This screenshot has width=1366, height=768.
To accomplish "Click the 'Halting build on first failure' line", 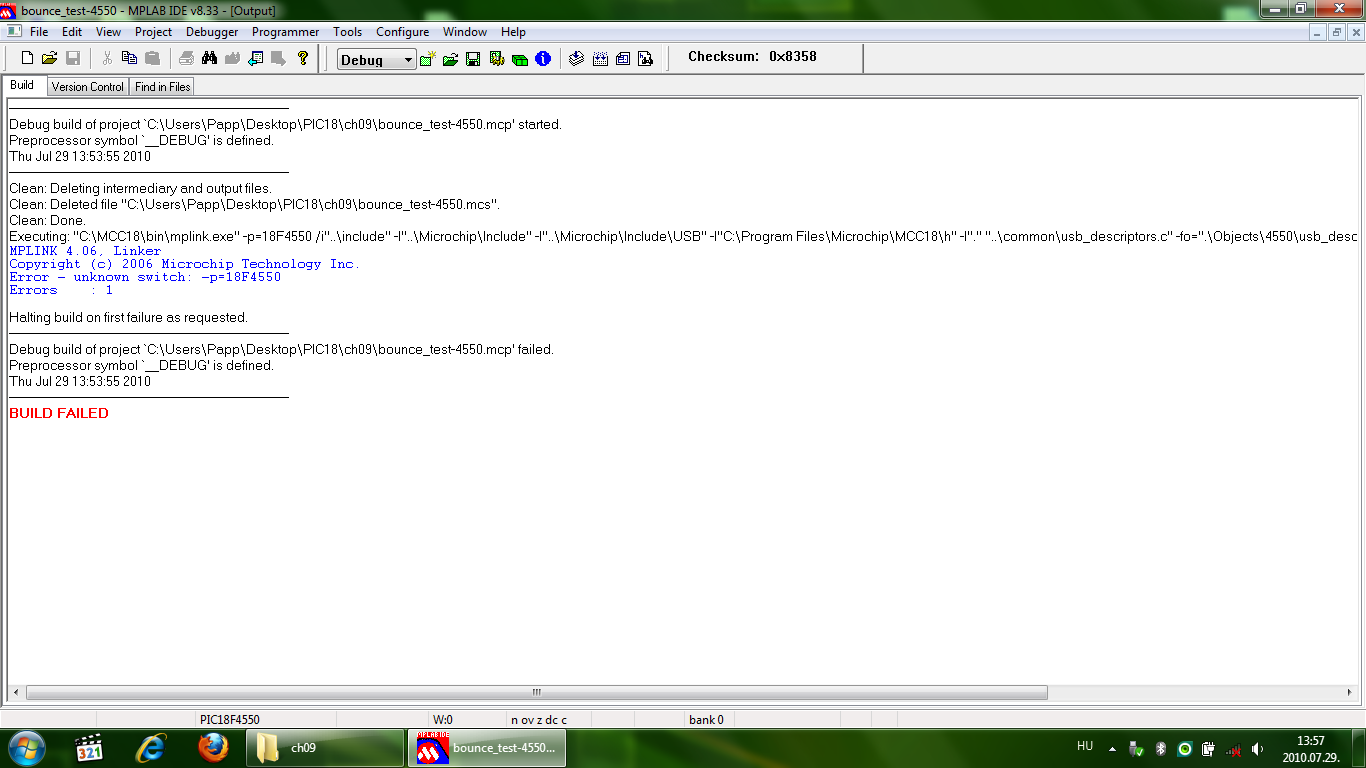I will [128, 317].
